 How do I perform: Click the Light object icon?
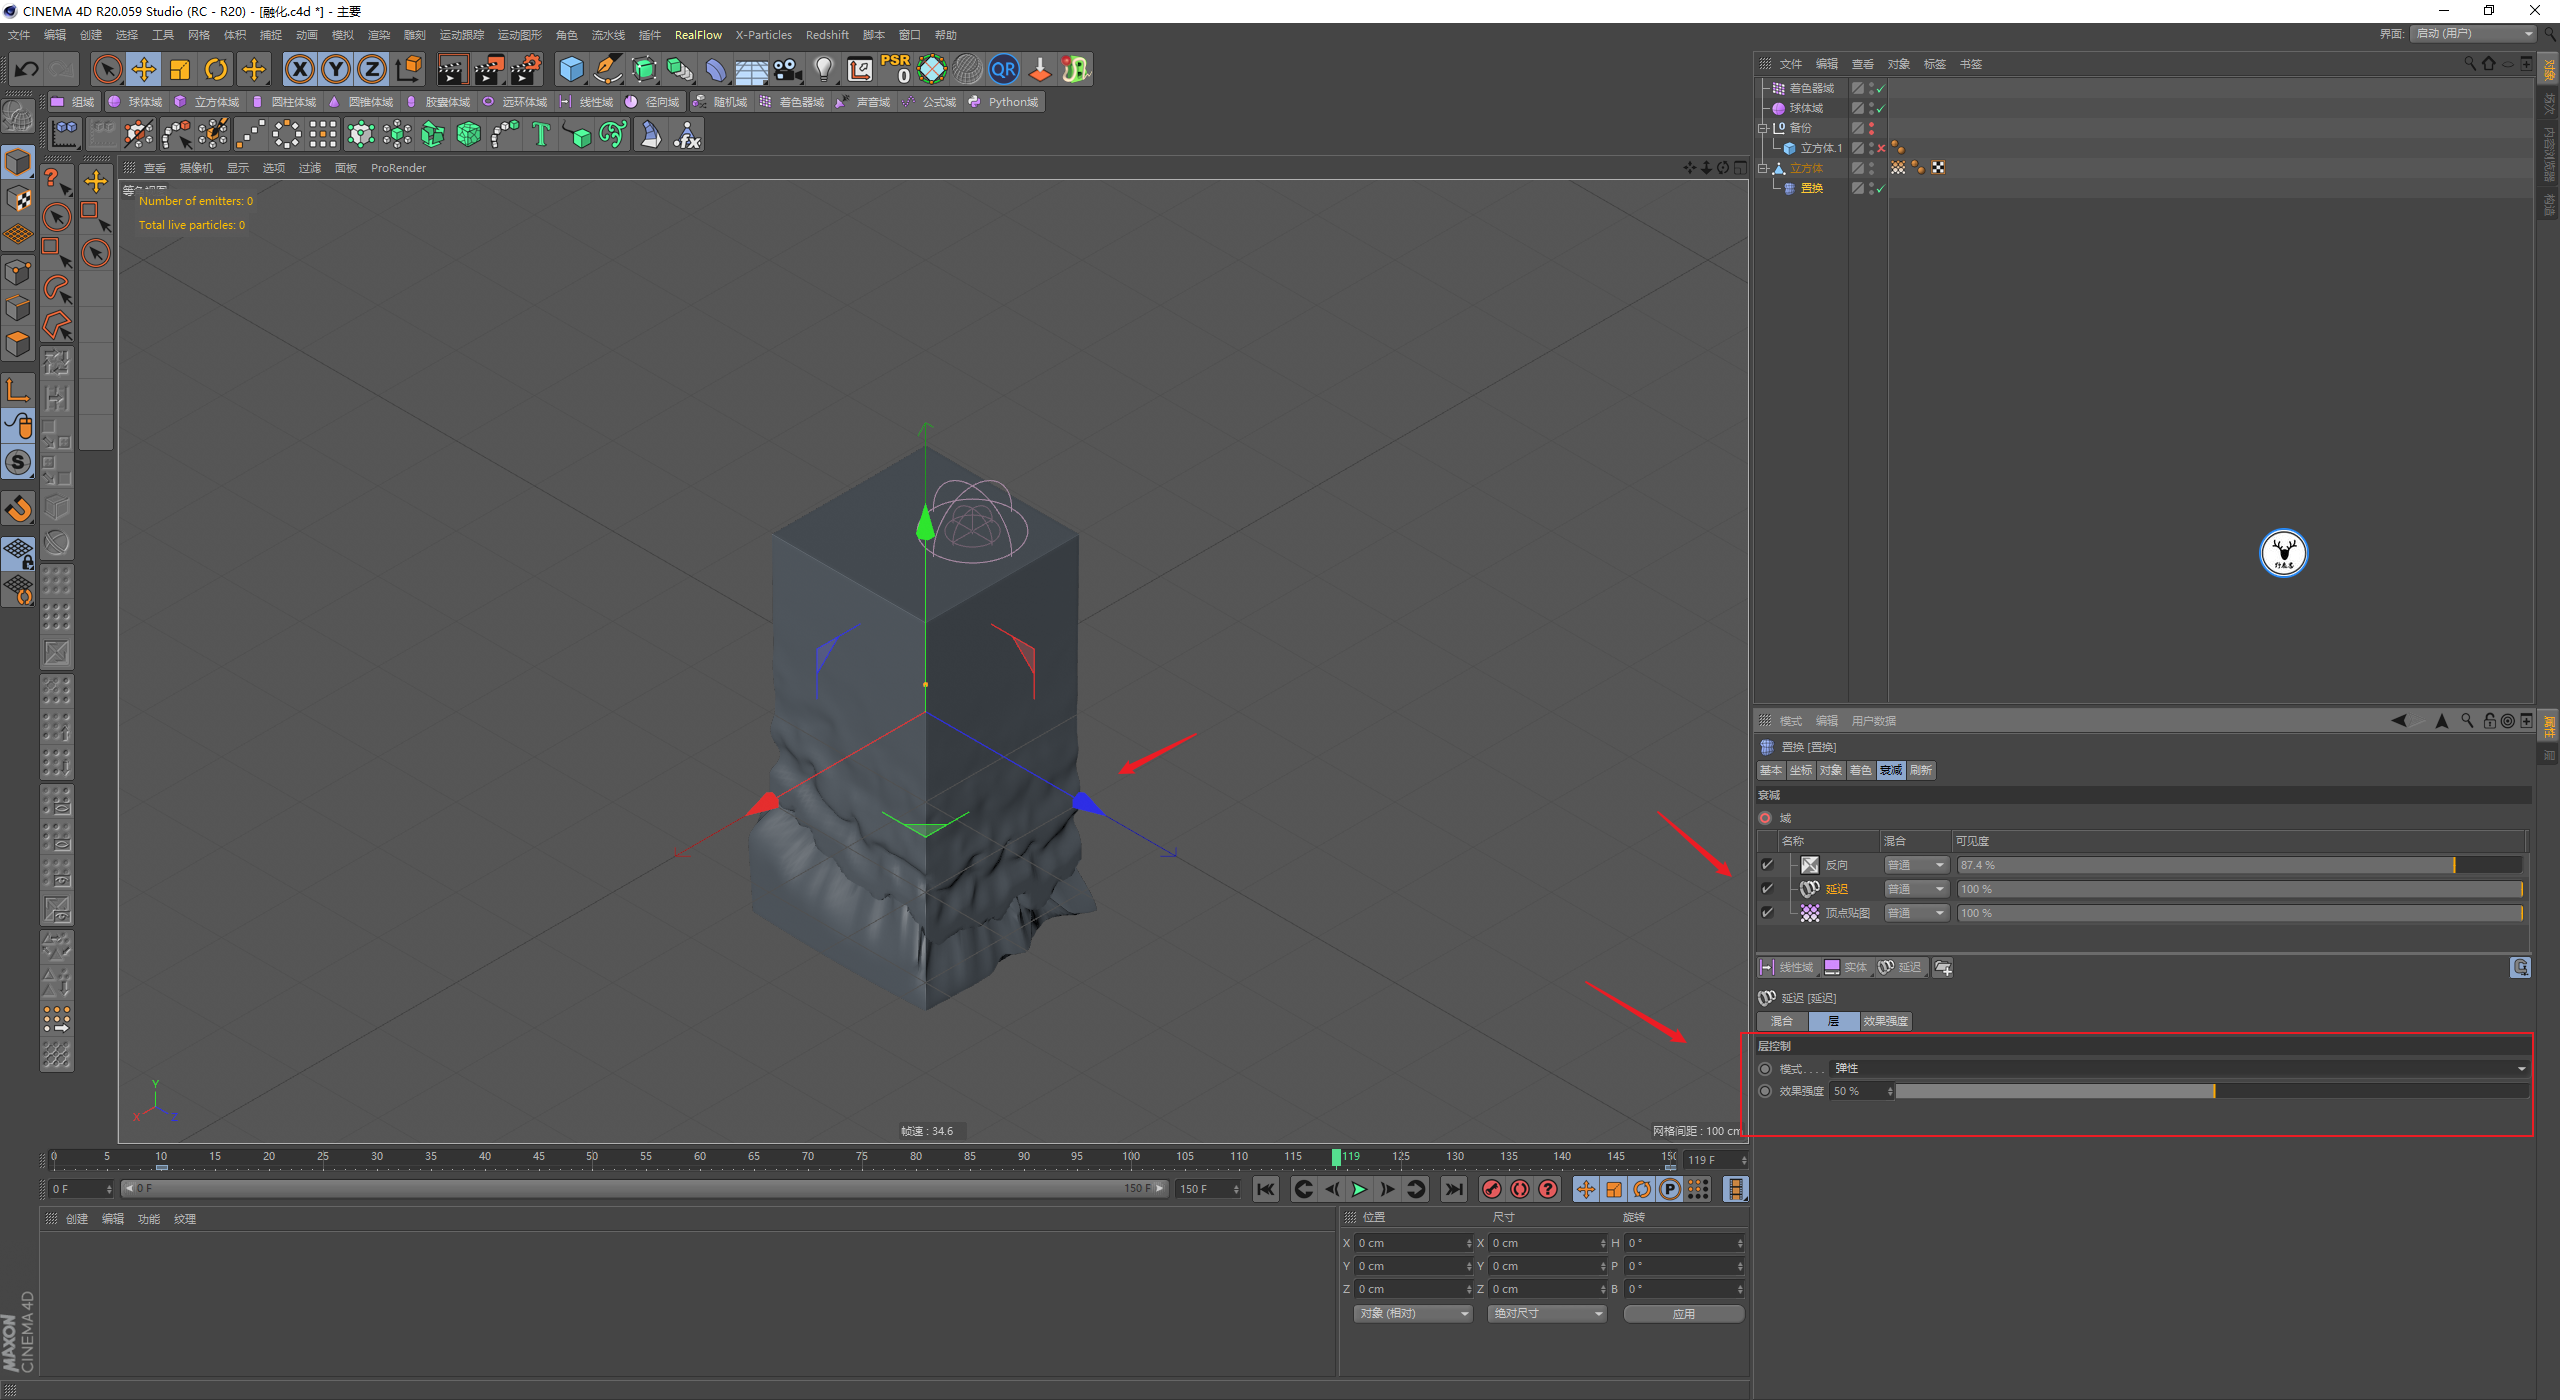click(x=823, y=69)
